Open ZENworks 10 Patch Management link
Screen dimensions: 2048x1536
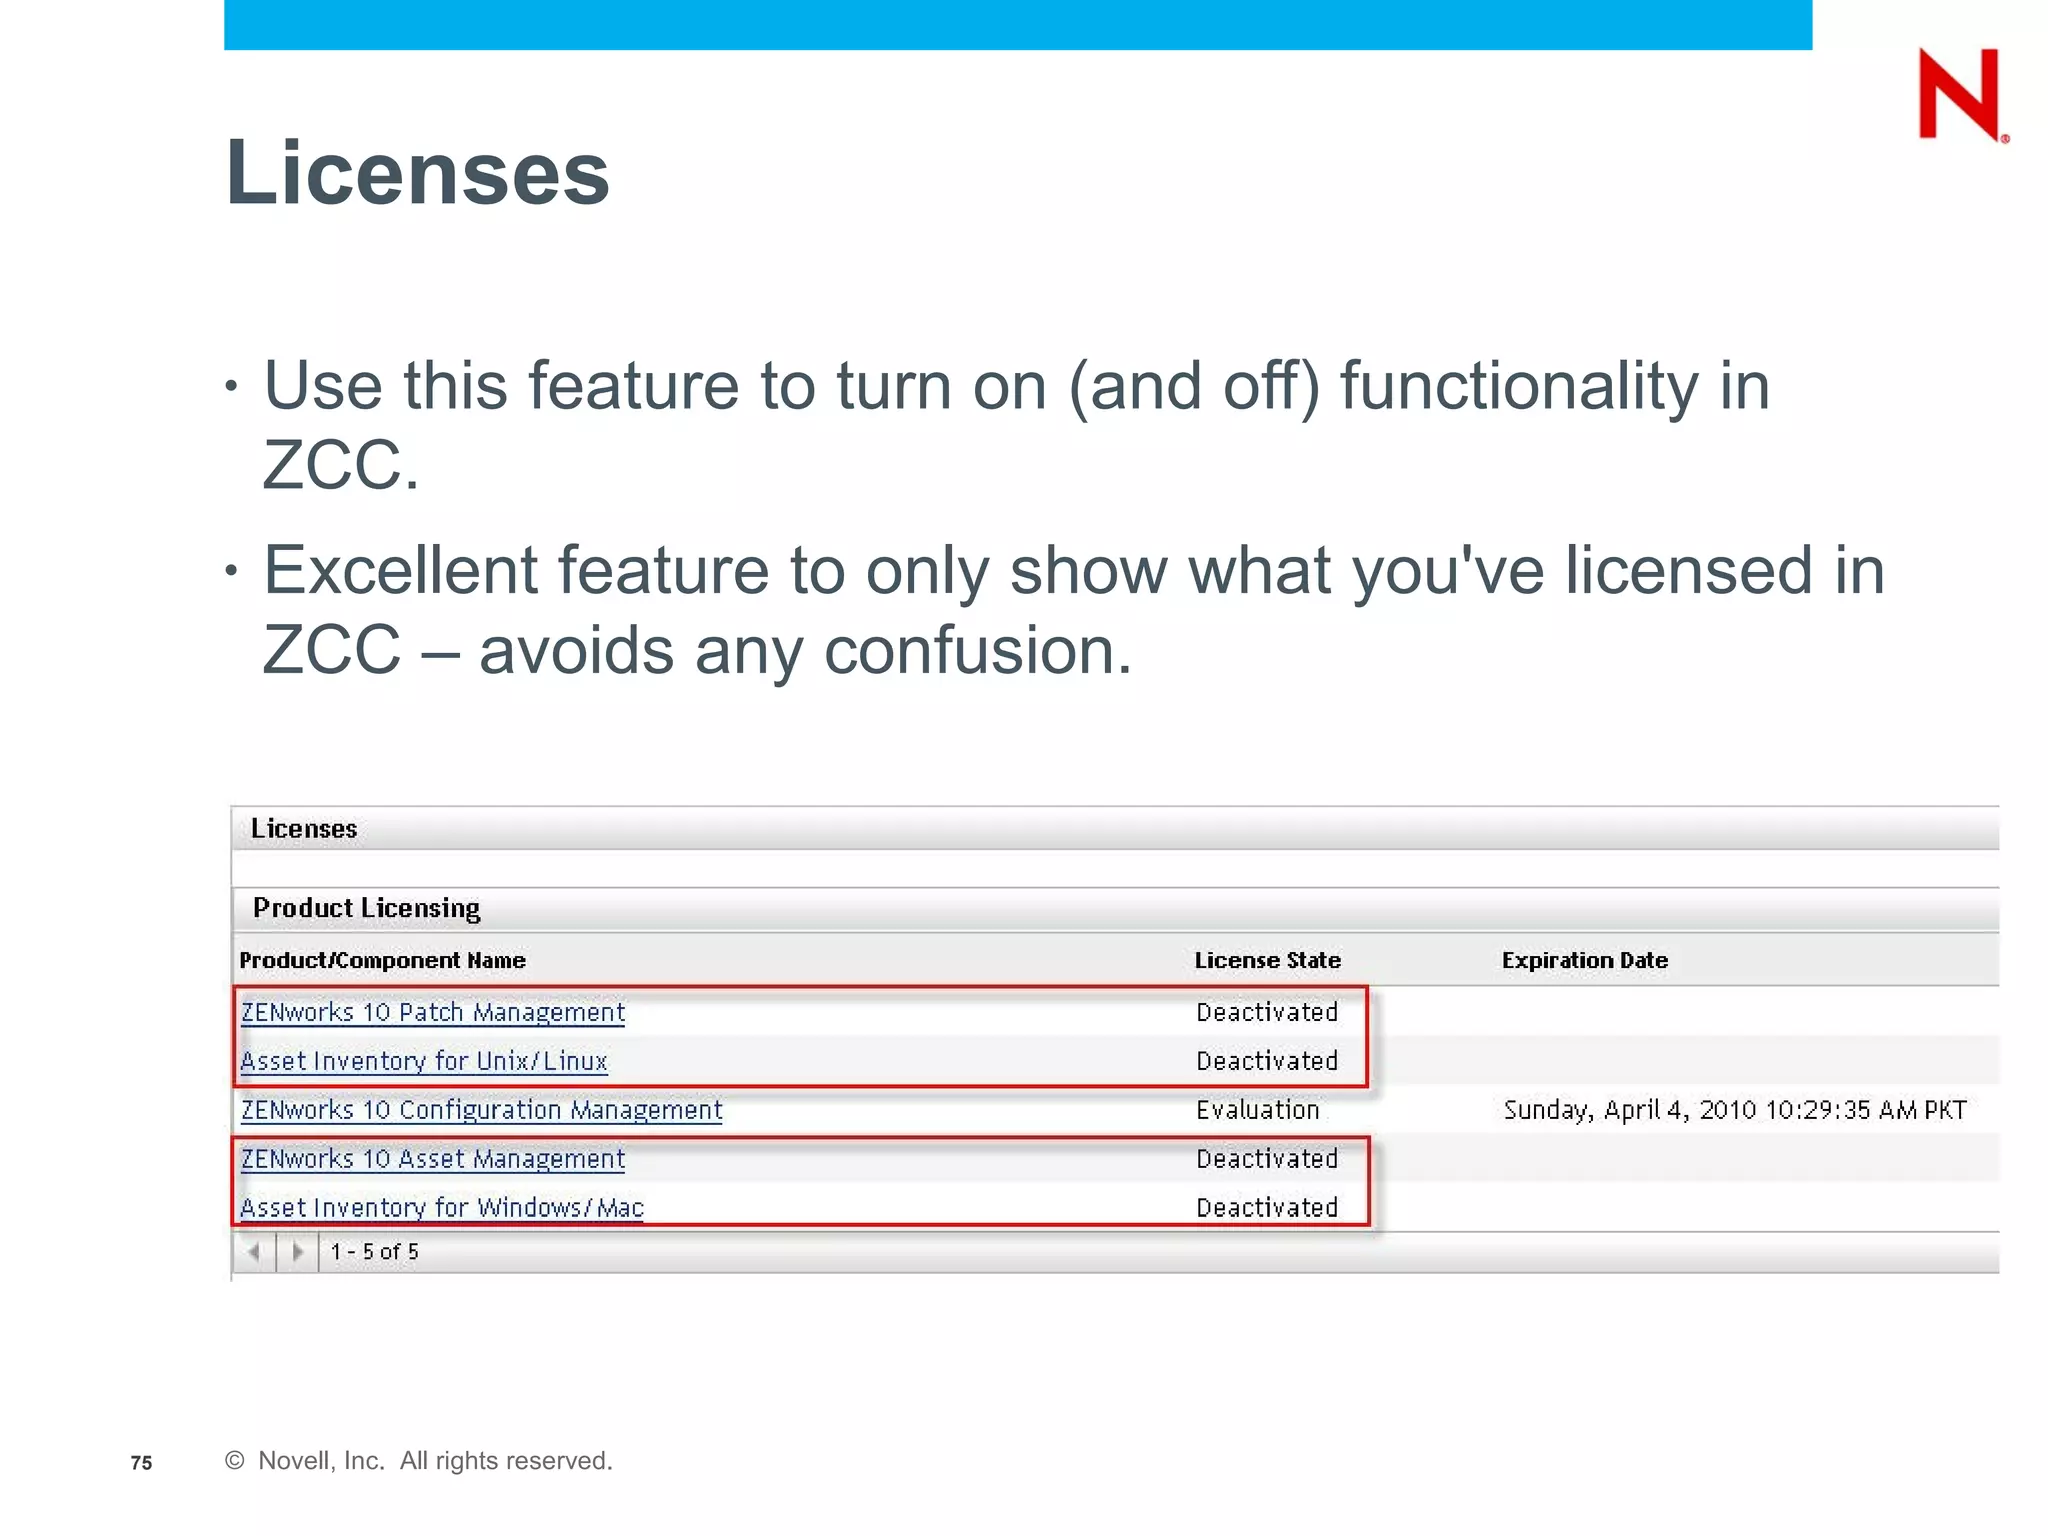pos(433,1012)
